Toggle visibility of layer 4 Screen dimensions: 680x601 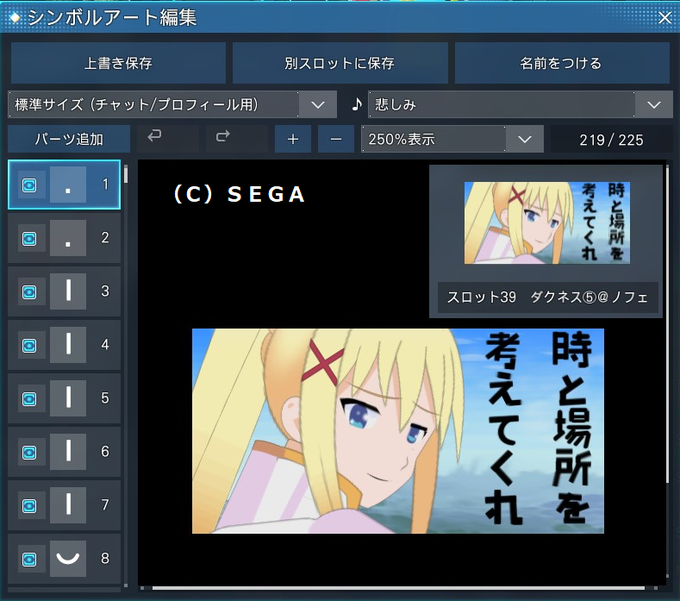29,346
